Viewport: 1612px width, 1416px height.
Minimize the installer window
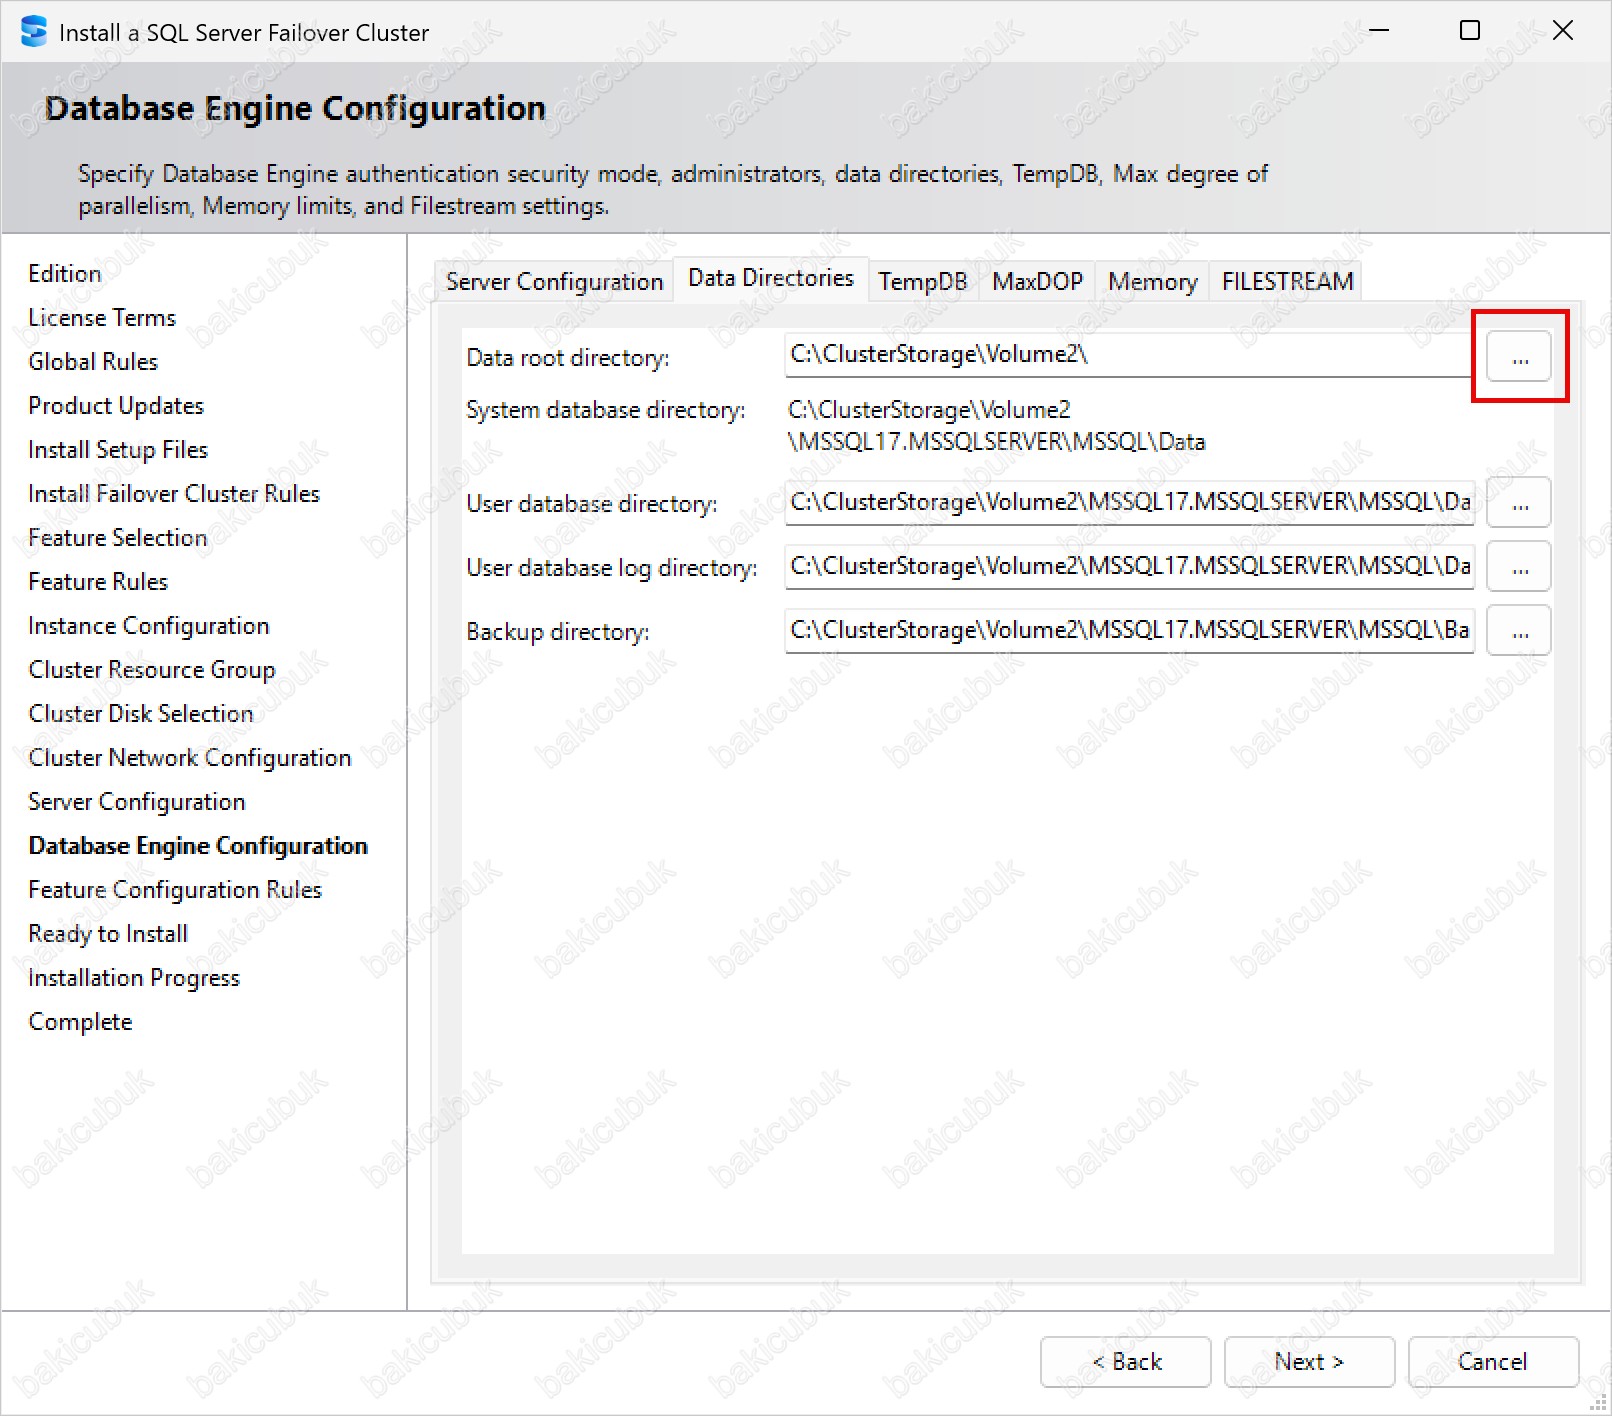click(x=1379, y=31)
